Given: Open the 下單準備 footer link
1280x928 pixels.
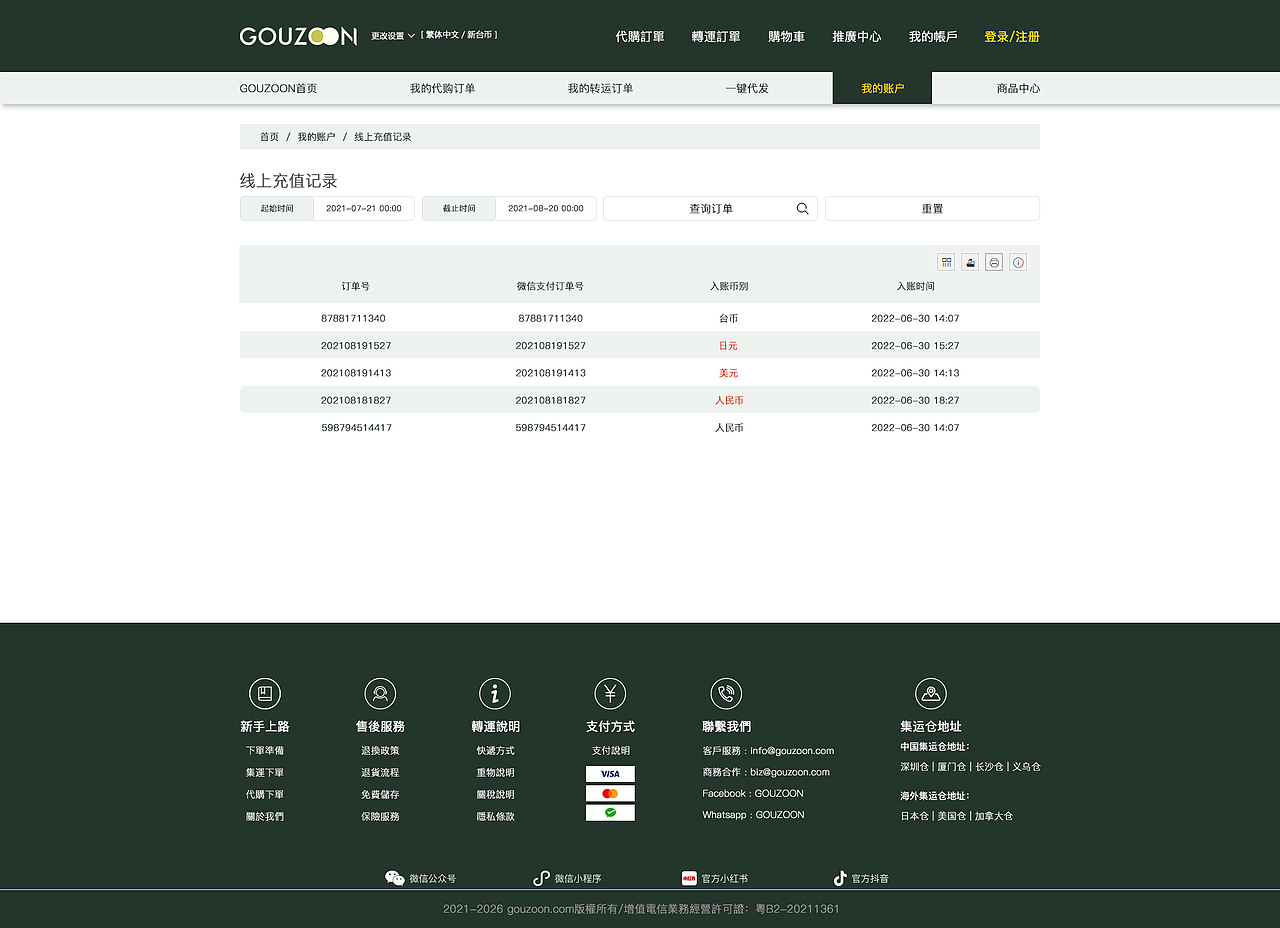Looking at the screenshot, I should (x=265, y=750).
